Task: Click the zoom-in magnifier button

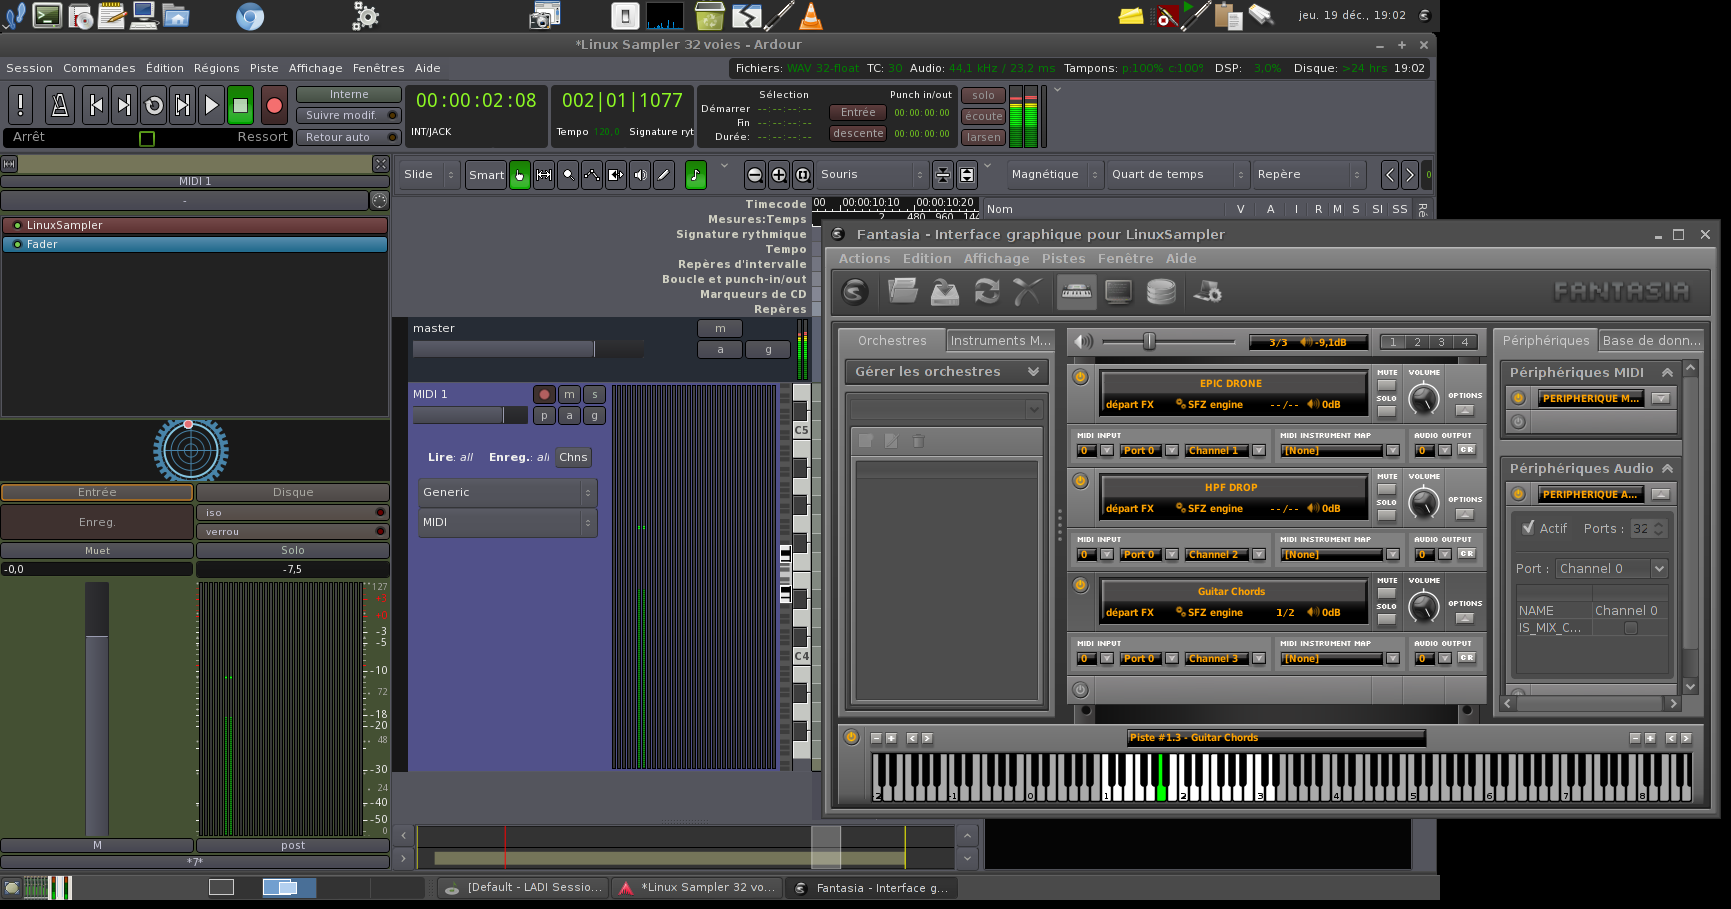Action: coord(779,175)
